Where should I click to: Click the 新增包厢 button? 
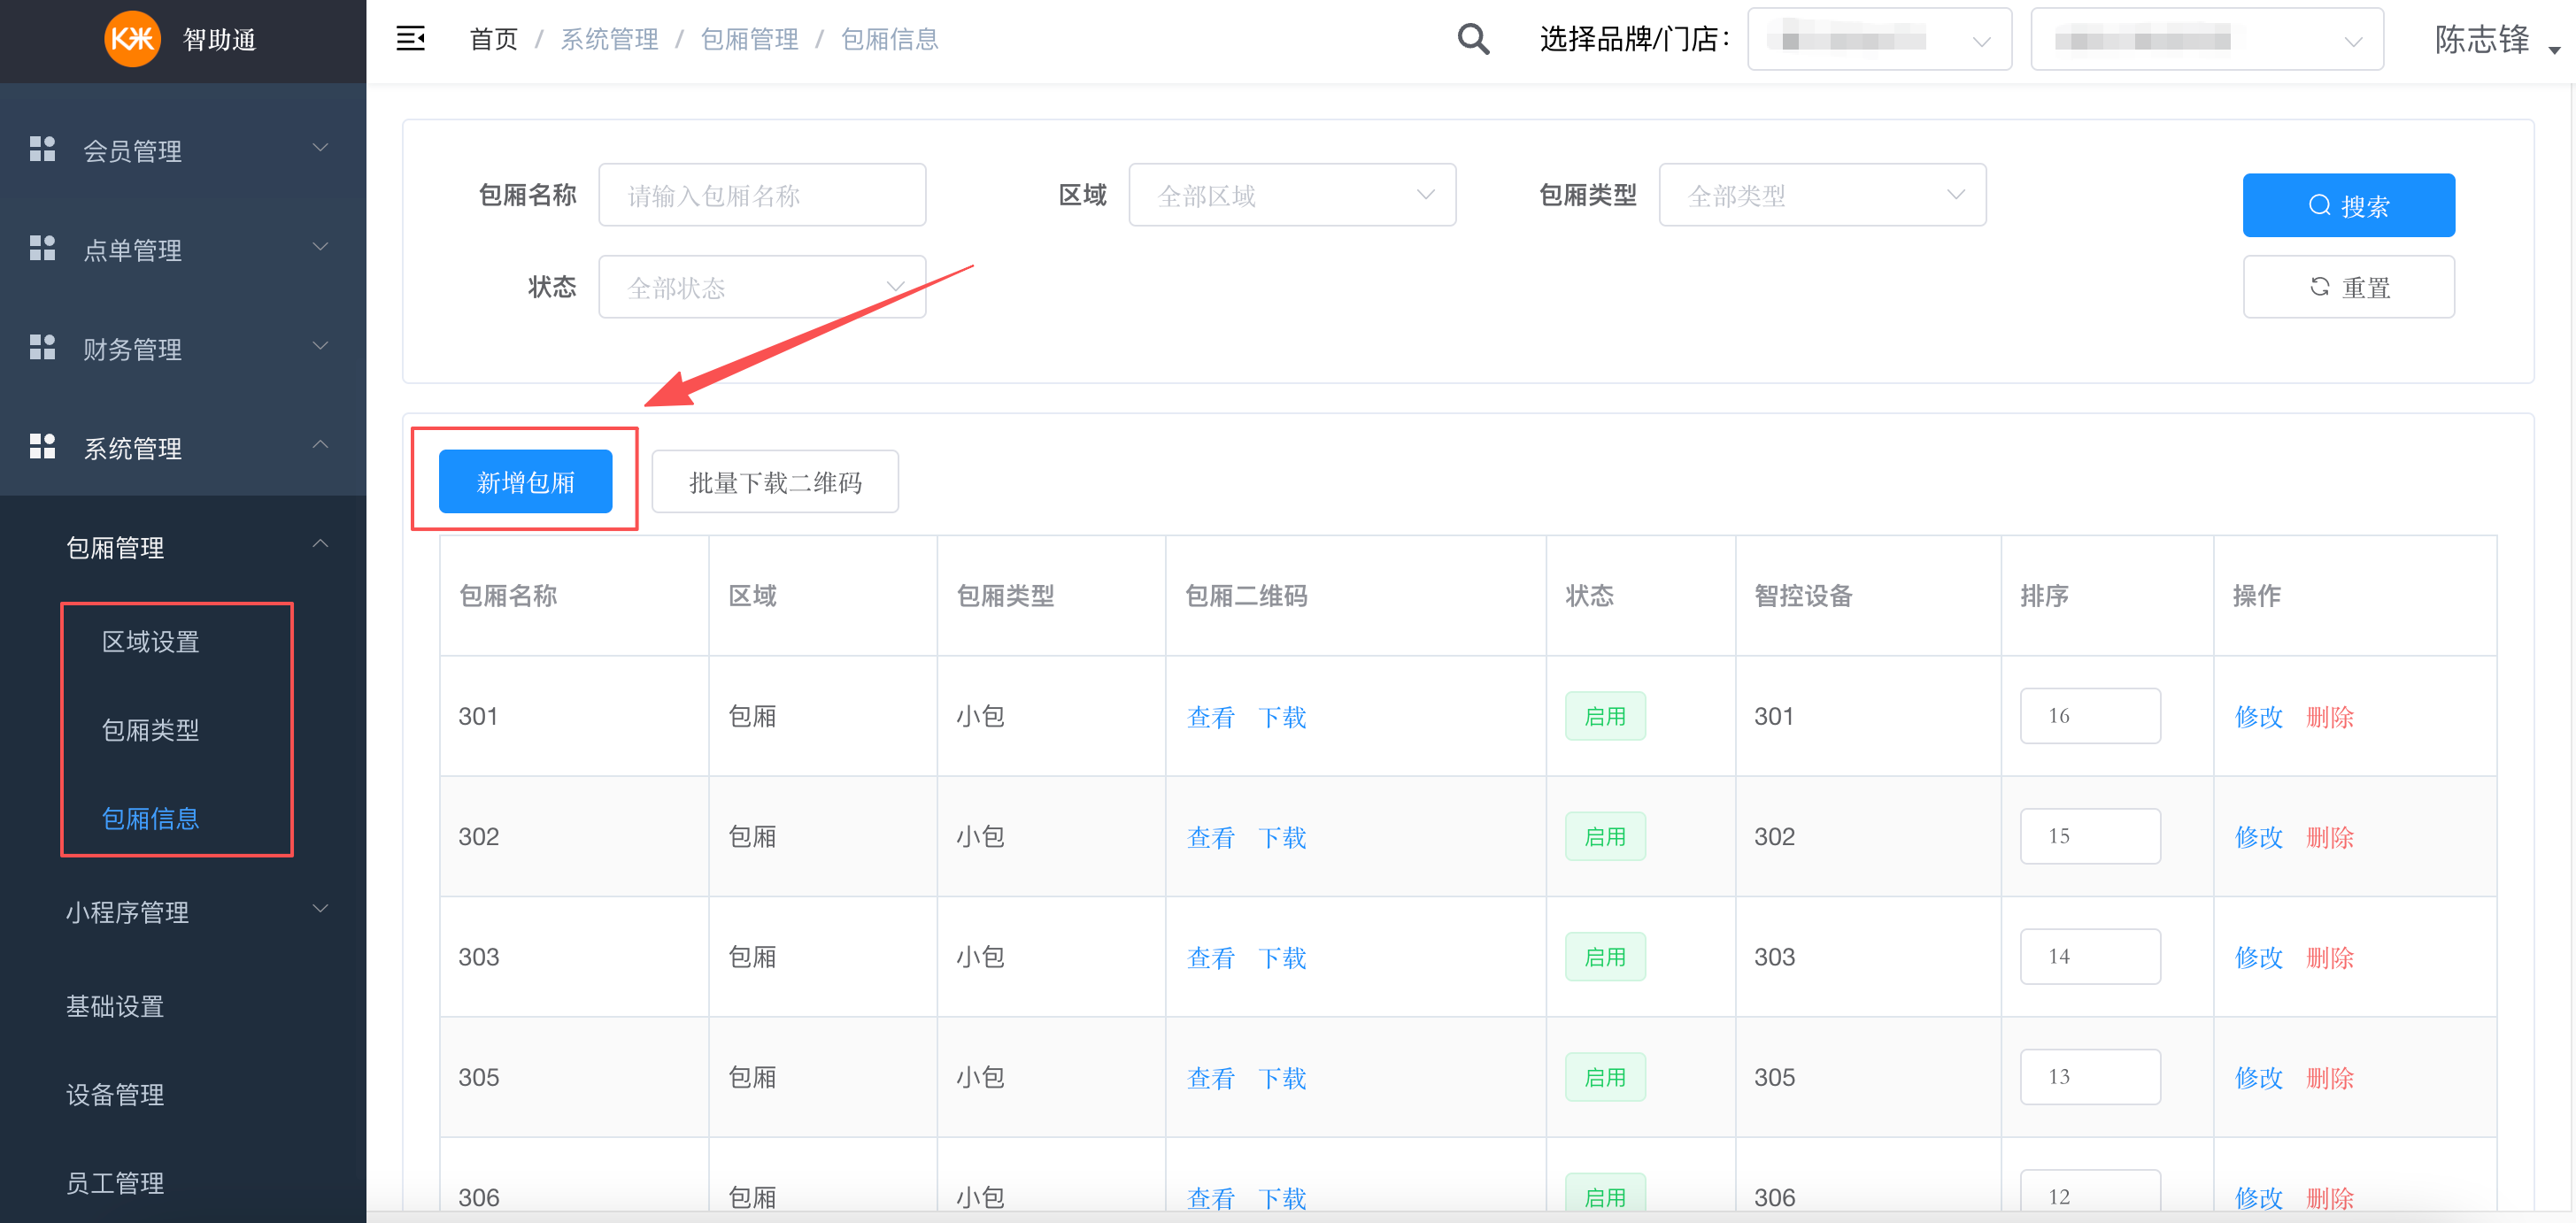[525, 482]
